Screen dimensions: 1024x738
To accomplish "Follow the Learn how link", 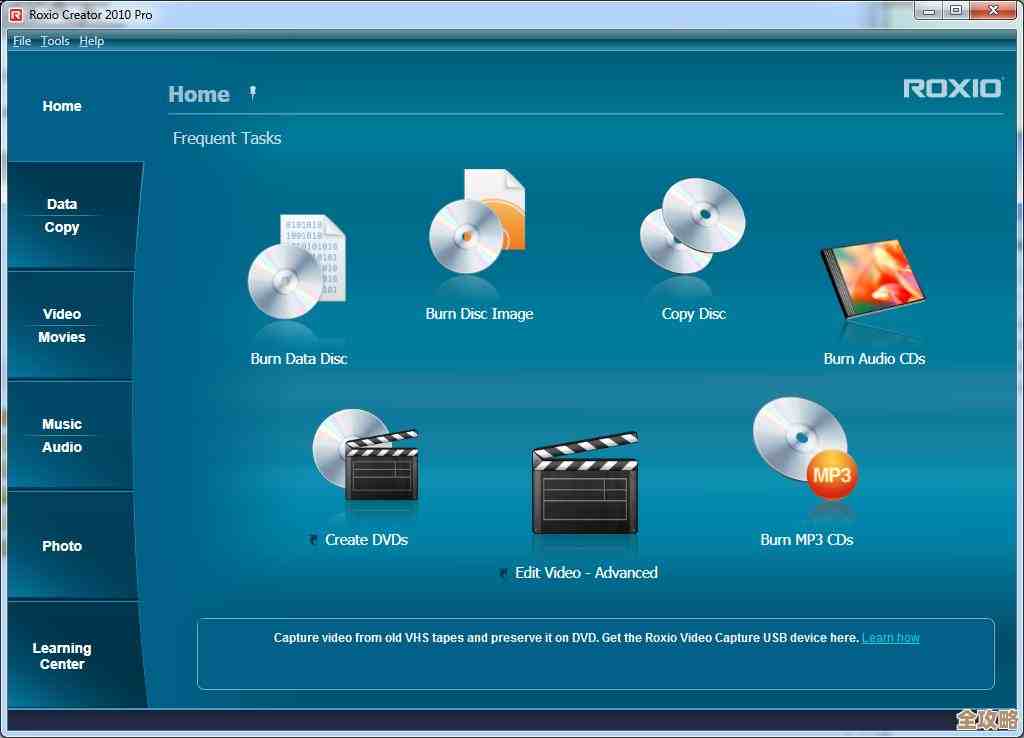I will [x=890, y=638].
